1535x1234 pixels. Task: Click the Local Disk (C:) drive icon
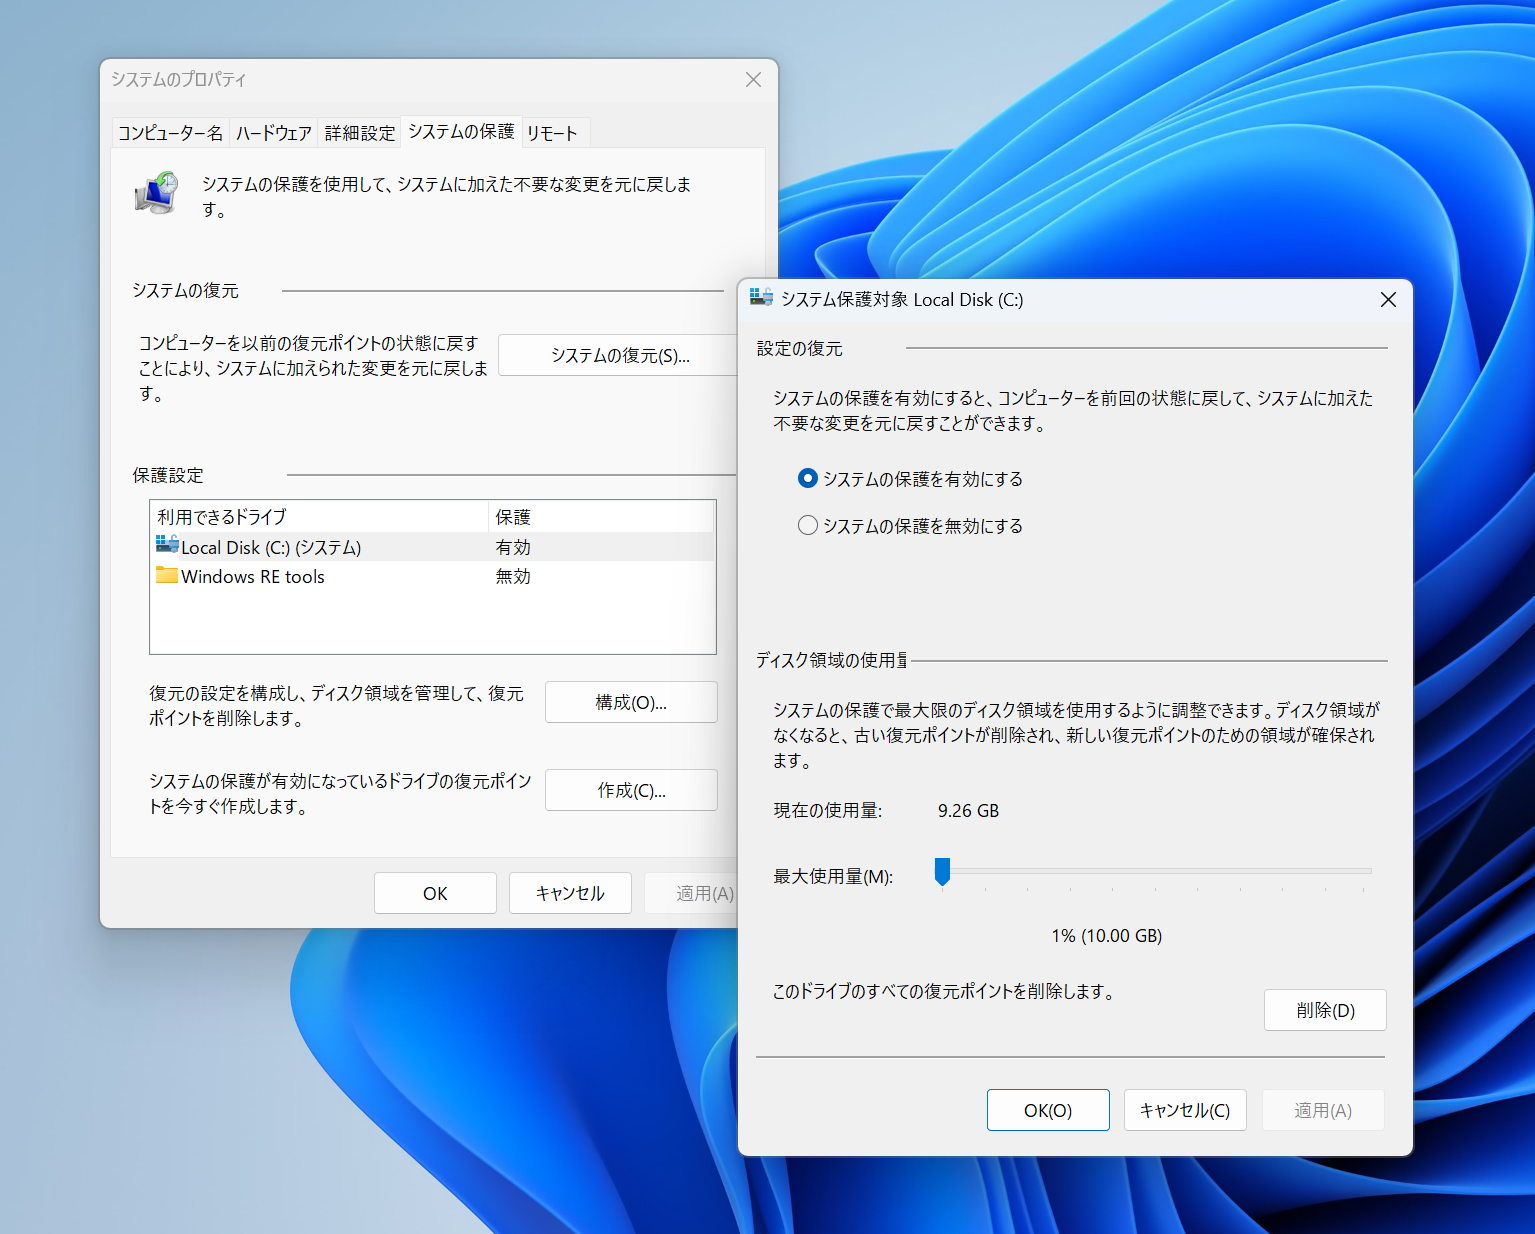[x=166, y=546]
